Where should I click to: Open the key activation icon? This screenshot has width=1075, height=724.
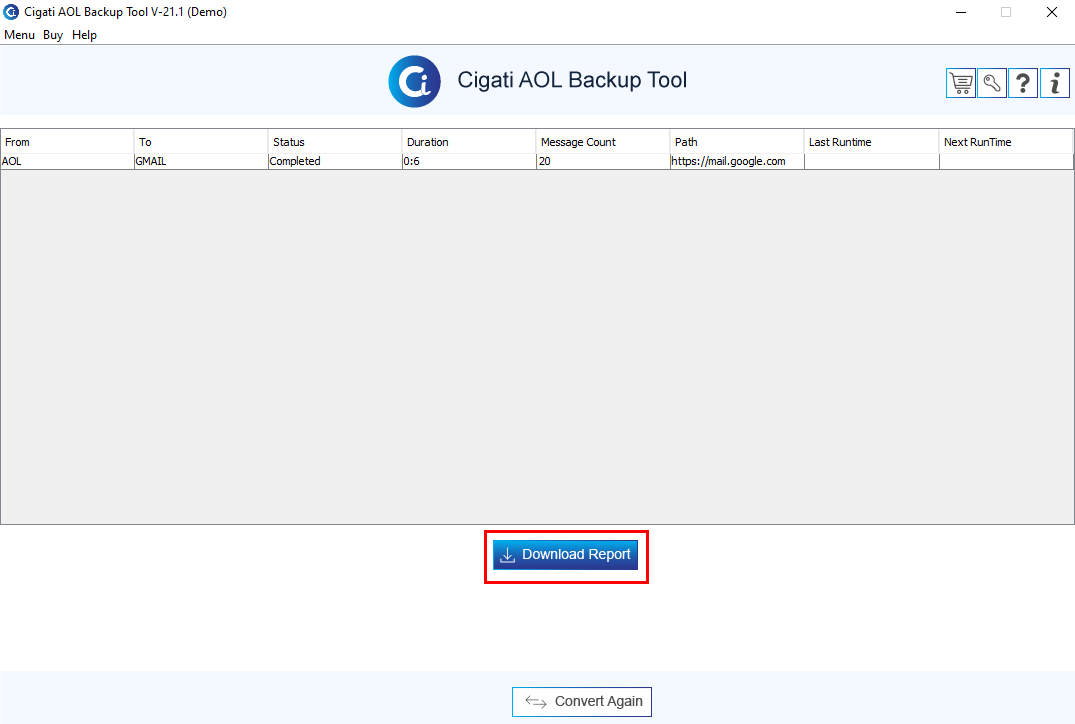tap(991, 84)
